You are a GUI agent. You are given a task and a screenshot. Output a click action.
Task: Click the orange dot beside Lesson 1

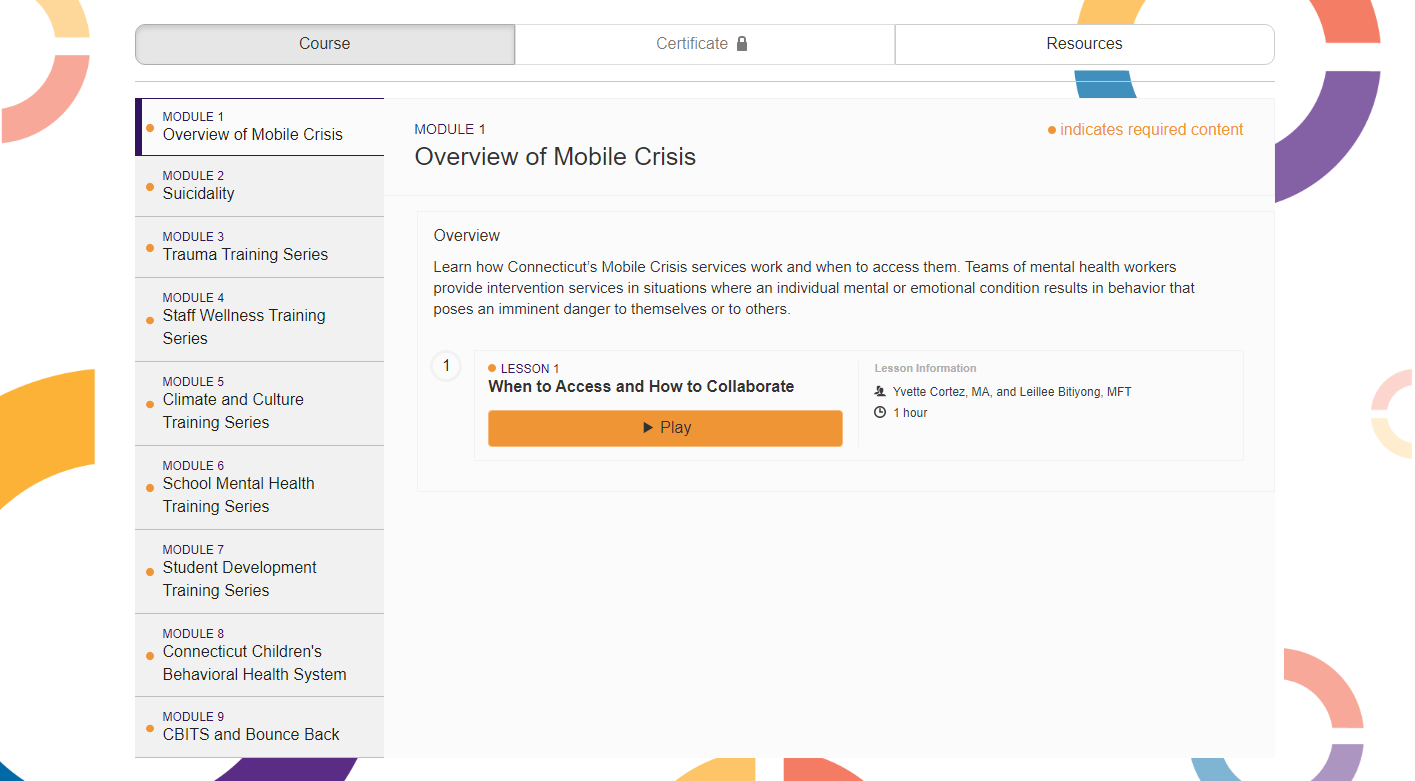click(x=492, y=368)
